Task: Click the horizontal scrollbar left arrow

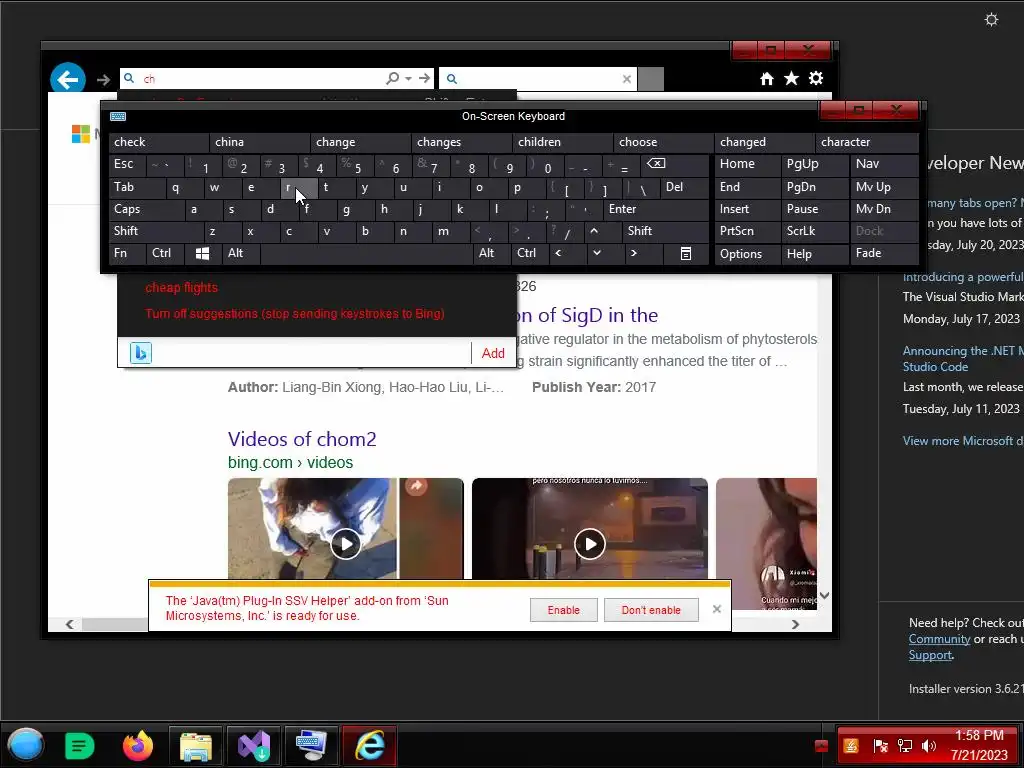Action: pyautogui.click(x=70, y=624)
